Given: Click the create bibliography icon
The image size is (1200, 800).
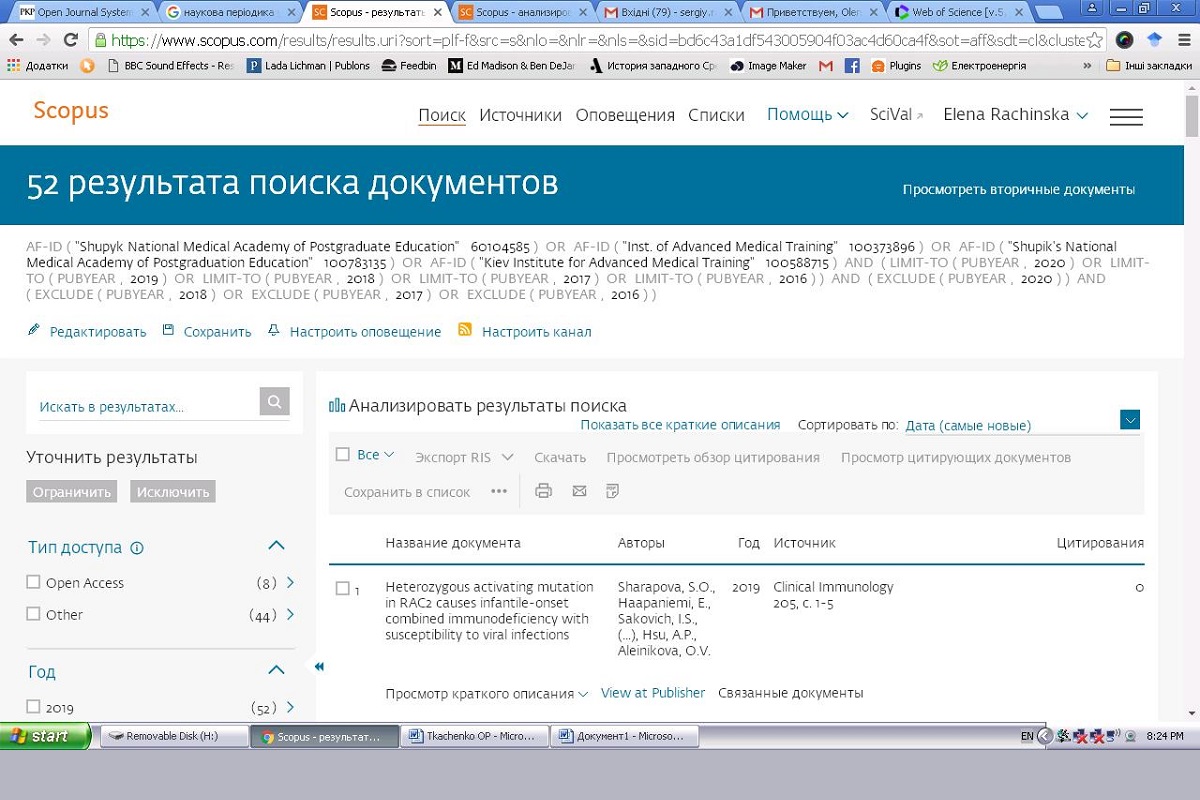Looking at the screenshot, I should coord(613,490).
